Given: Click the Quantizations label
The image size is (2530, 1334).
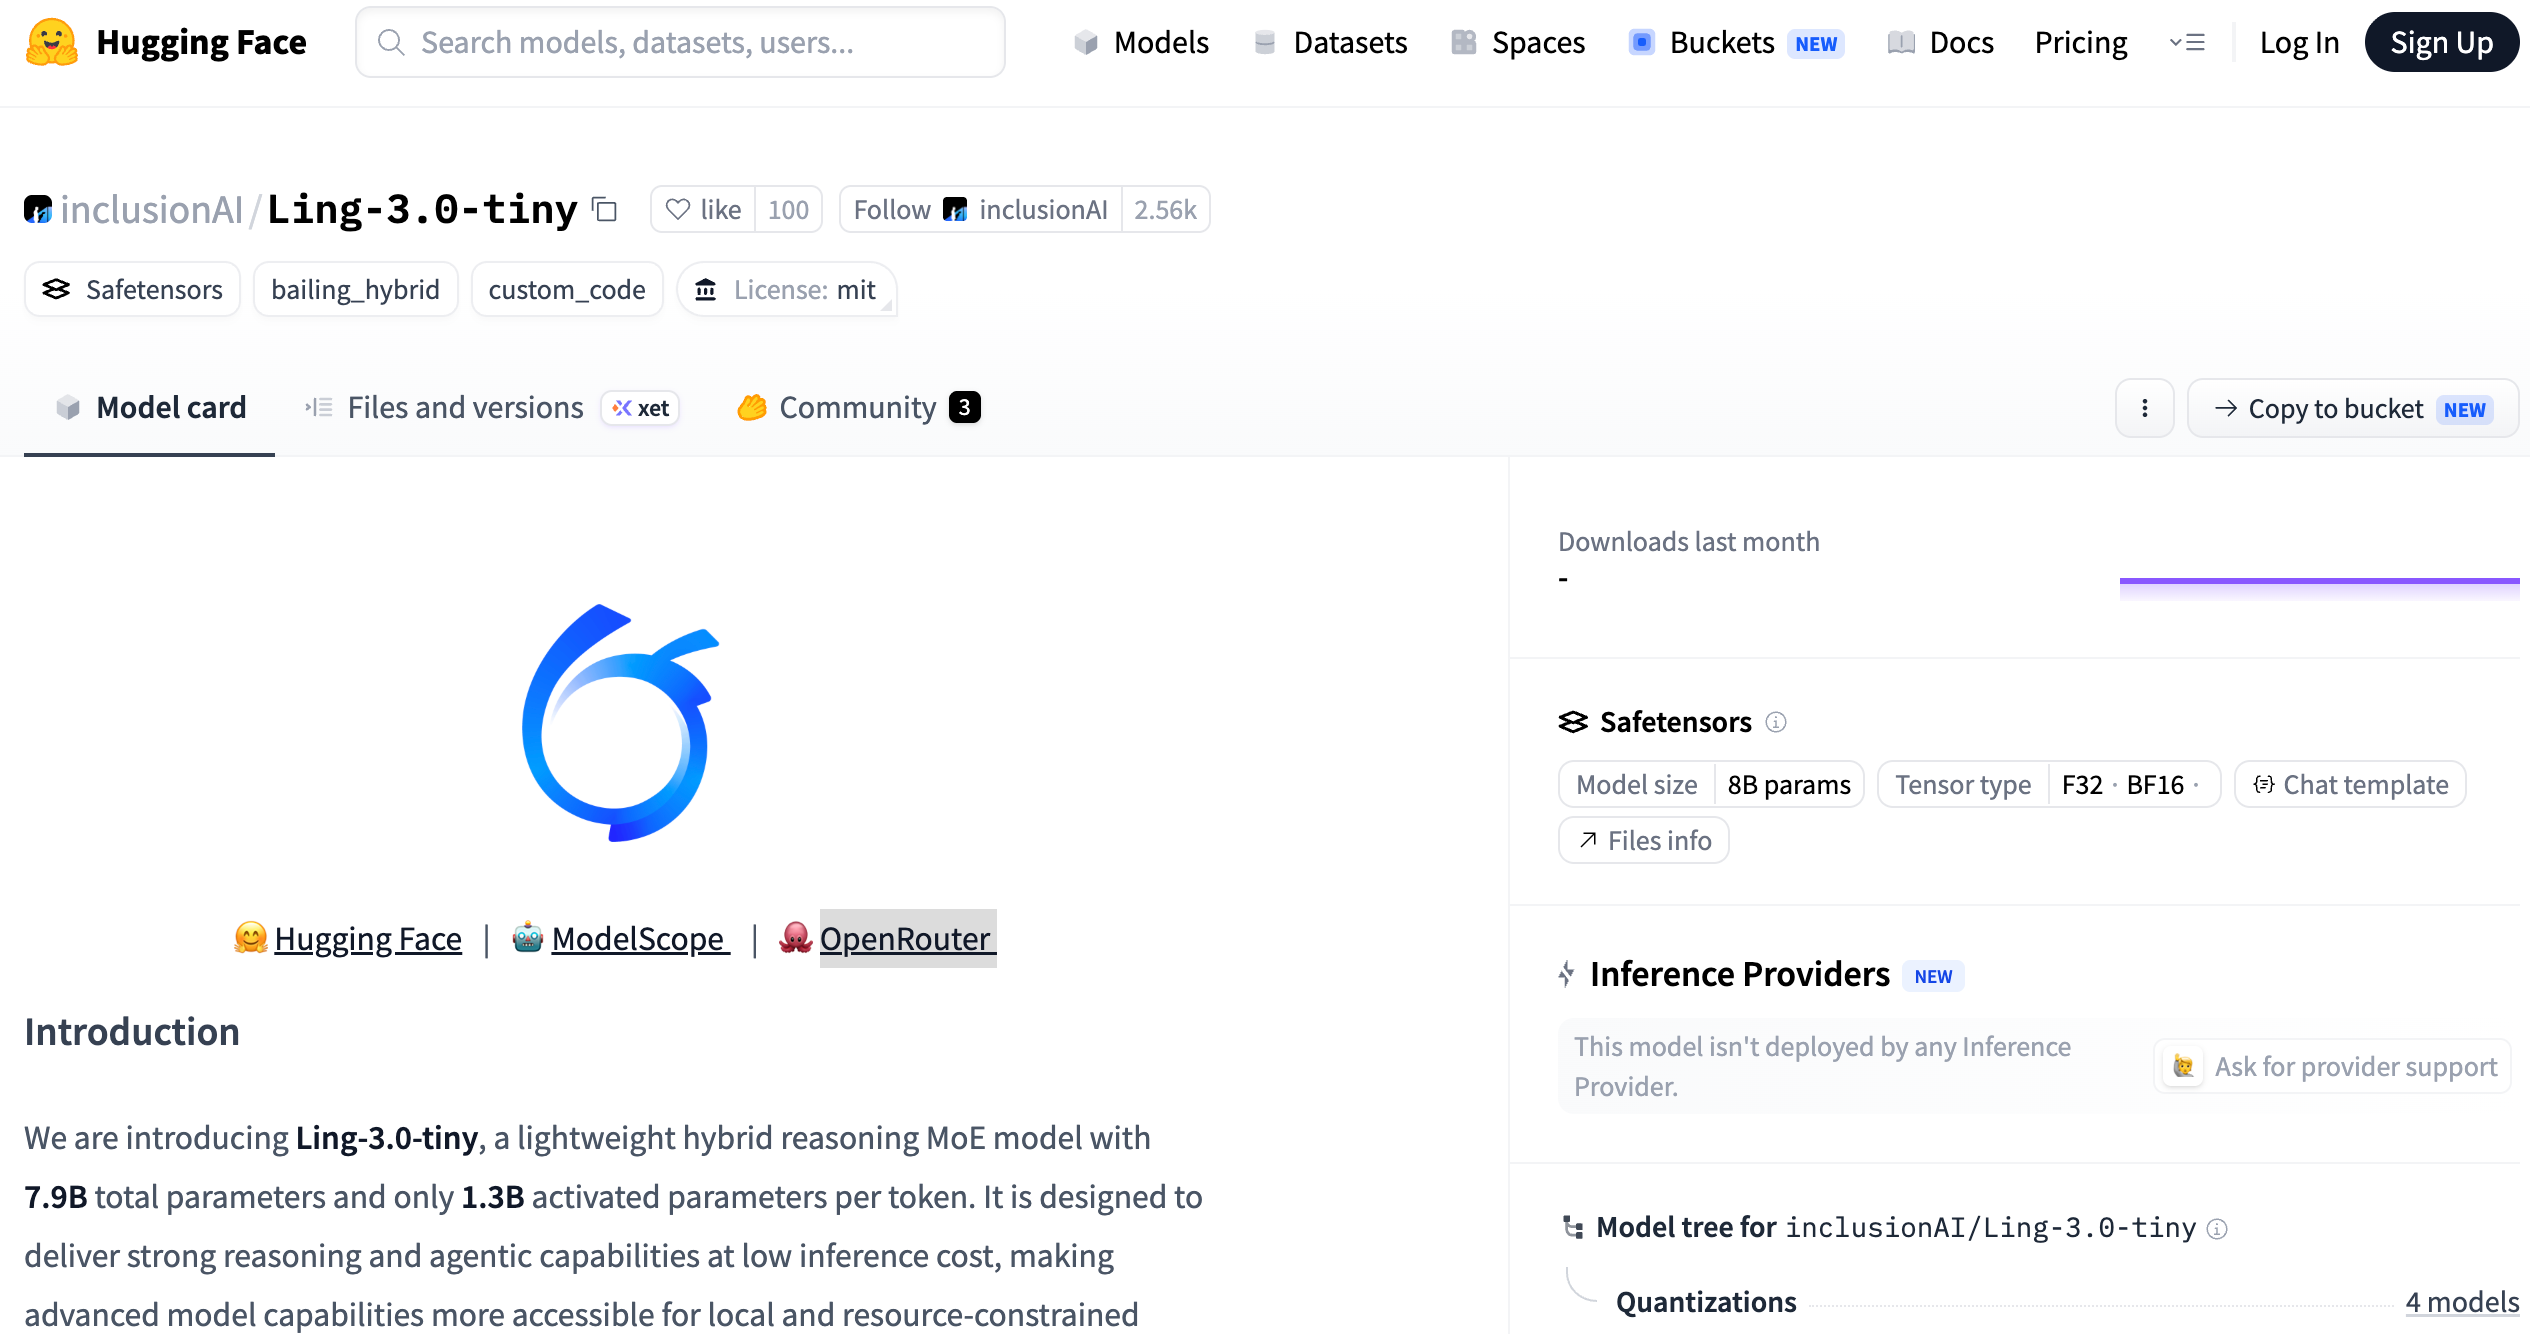Looking at the screenshot, I should (x=1706, y=1302).
